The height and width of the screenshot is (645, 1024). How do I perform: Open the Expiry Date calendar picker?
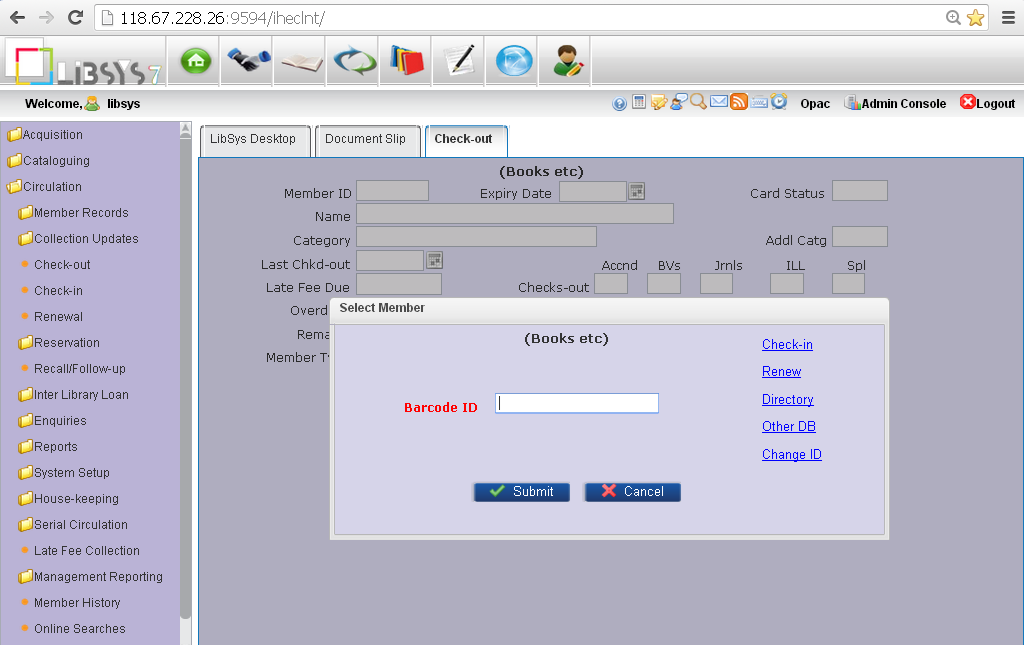coord(636,190)
